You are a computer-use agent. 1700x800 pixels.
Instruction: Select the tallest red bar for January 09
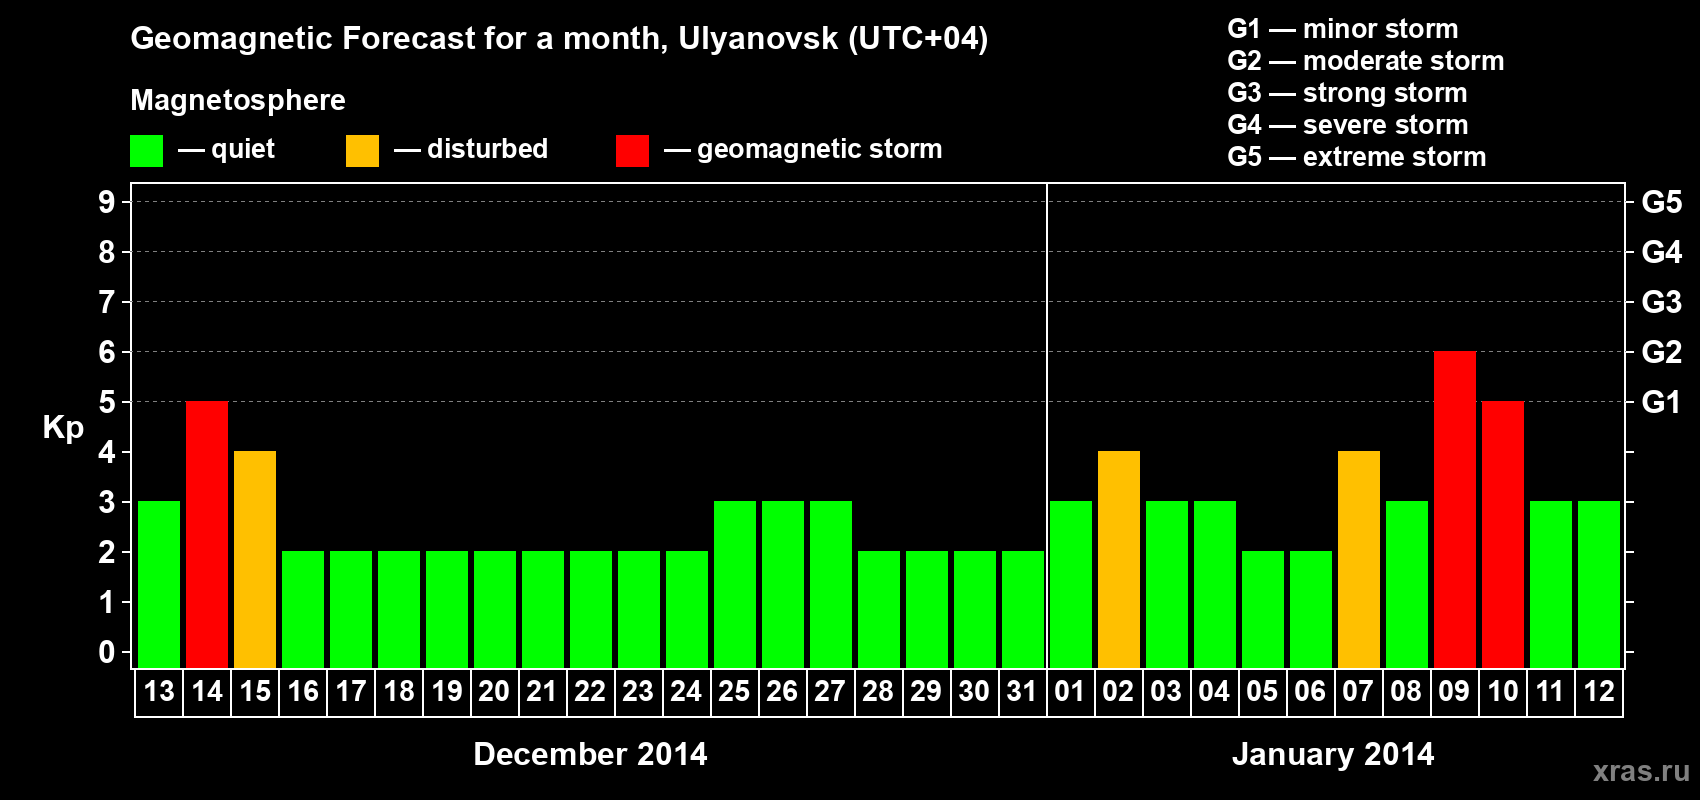coord(1455,510)
